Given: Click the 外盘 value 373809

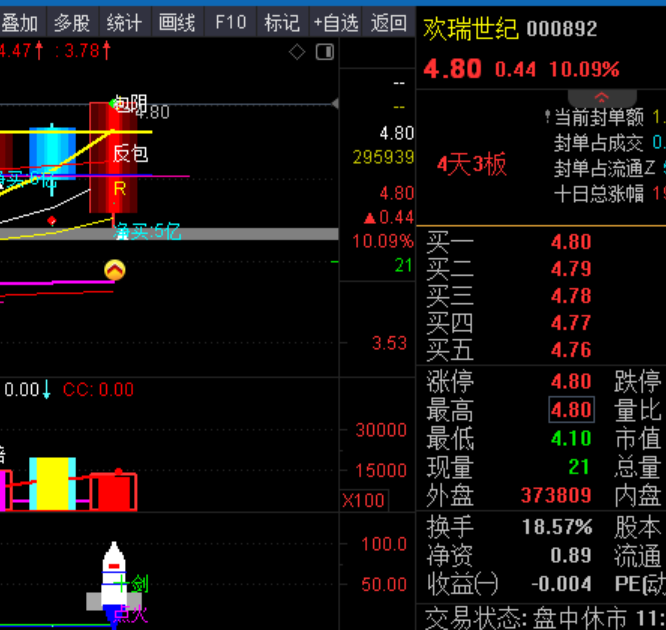Looking at the screenshot, I should 556,495.
